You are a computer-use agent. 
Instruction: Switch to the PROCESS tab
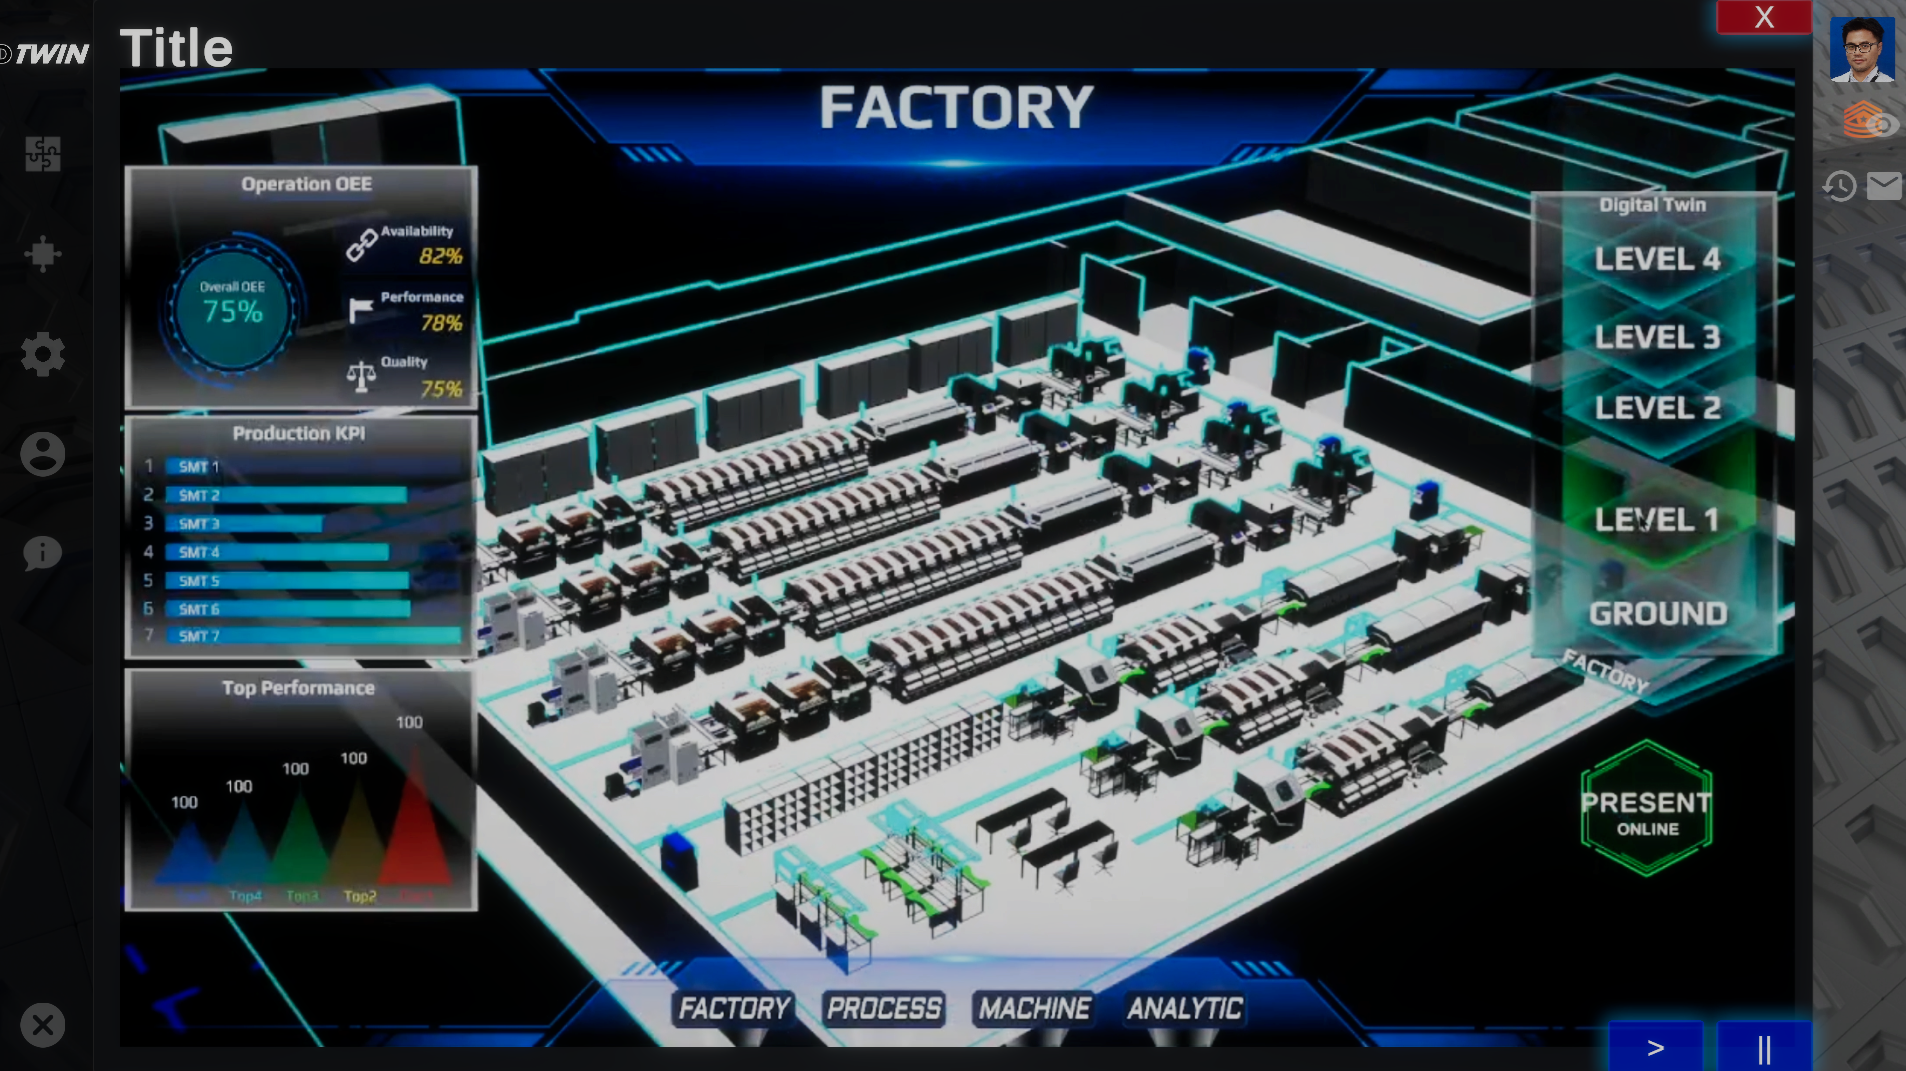884,1008
